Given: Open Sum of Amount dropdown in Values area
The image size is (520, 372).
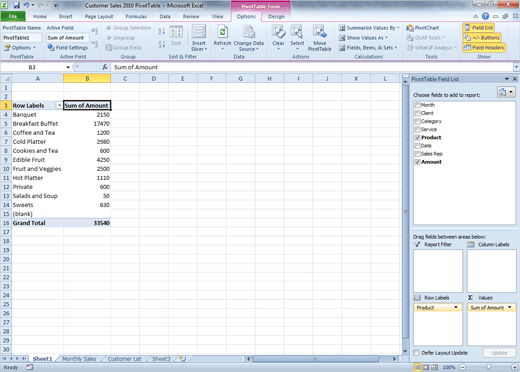Looking at the screenshot, I should pyautogui.click(x=509, y=307).
